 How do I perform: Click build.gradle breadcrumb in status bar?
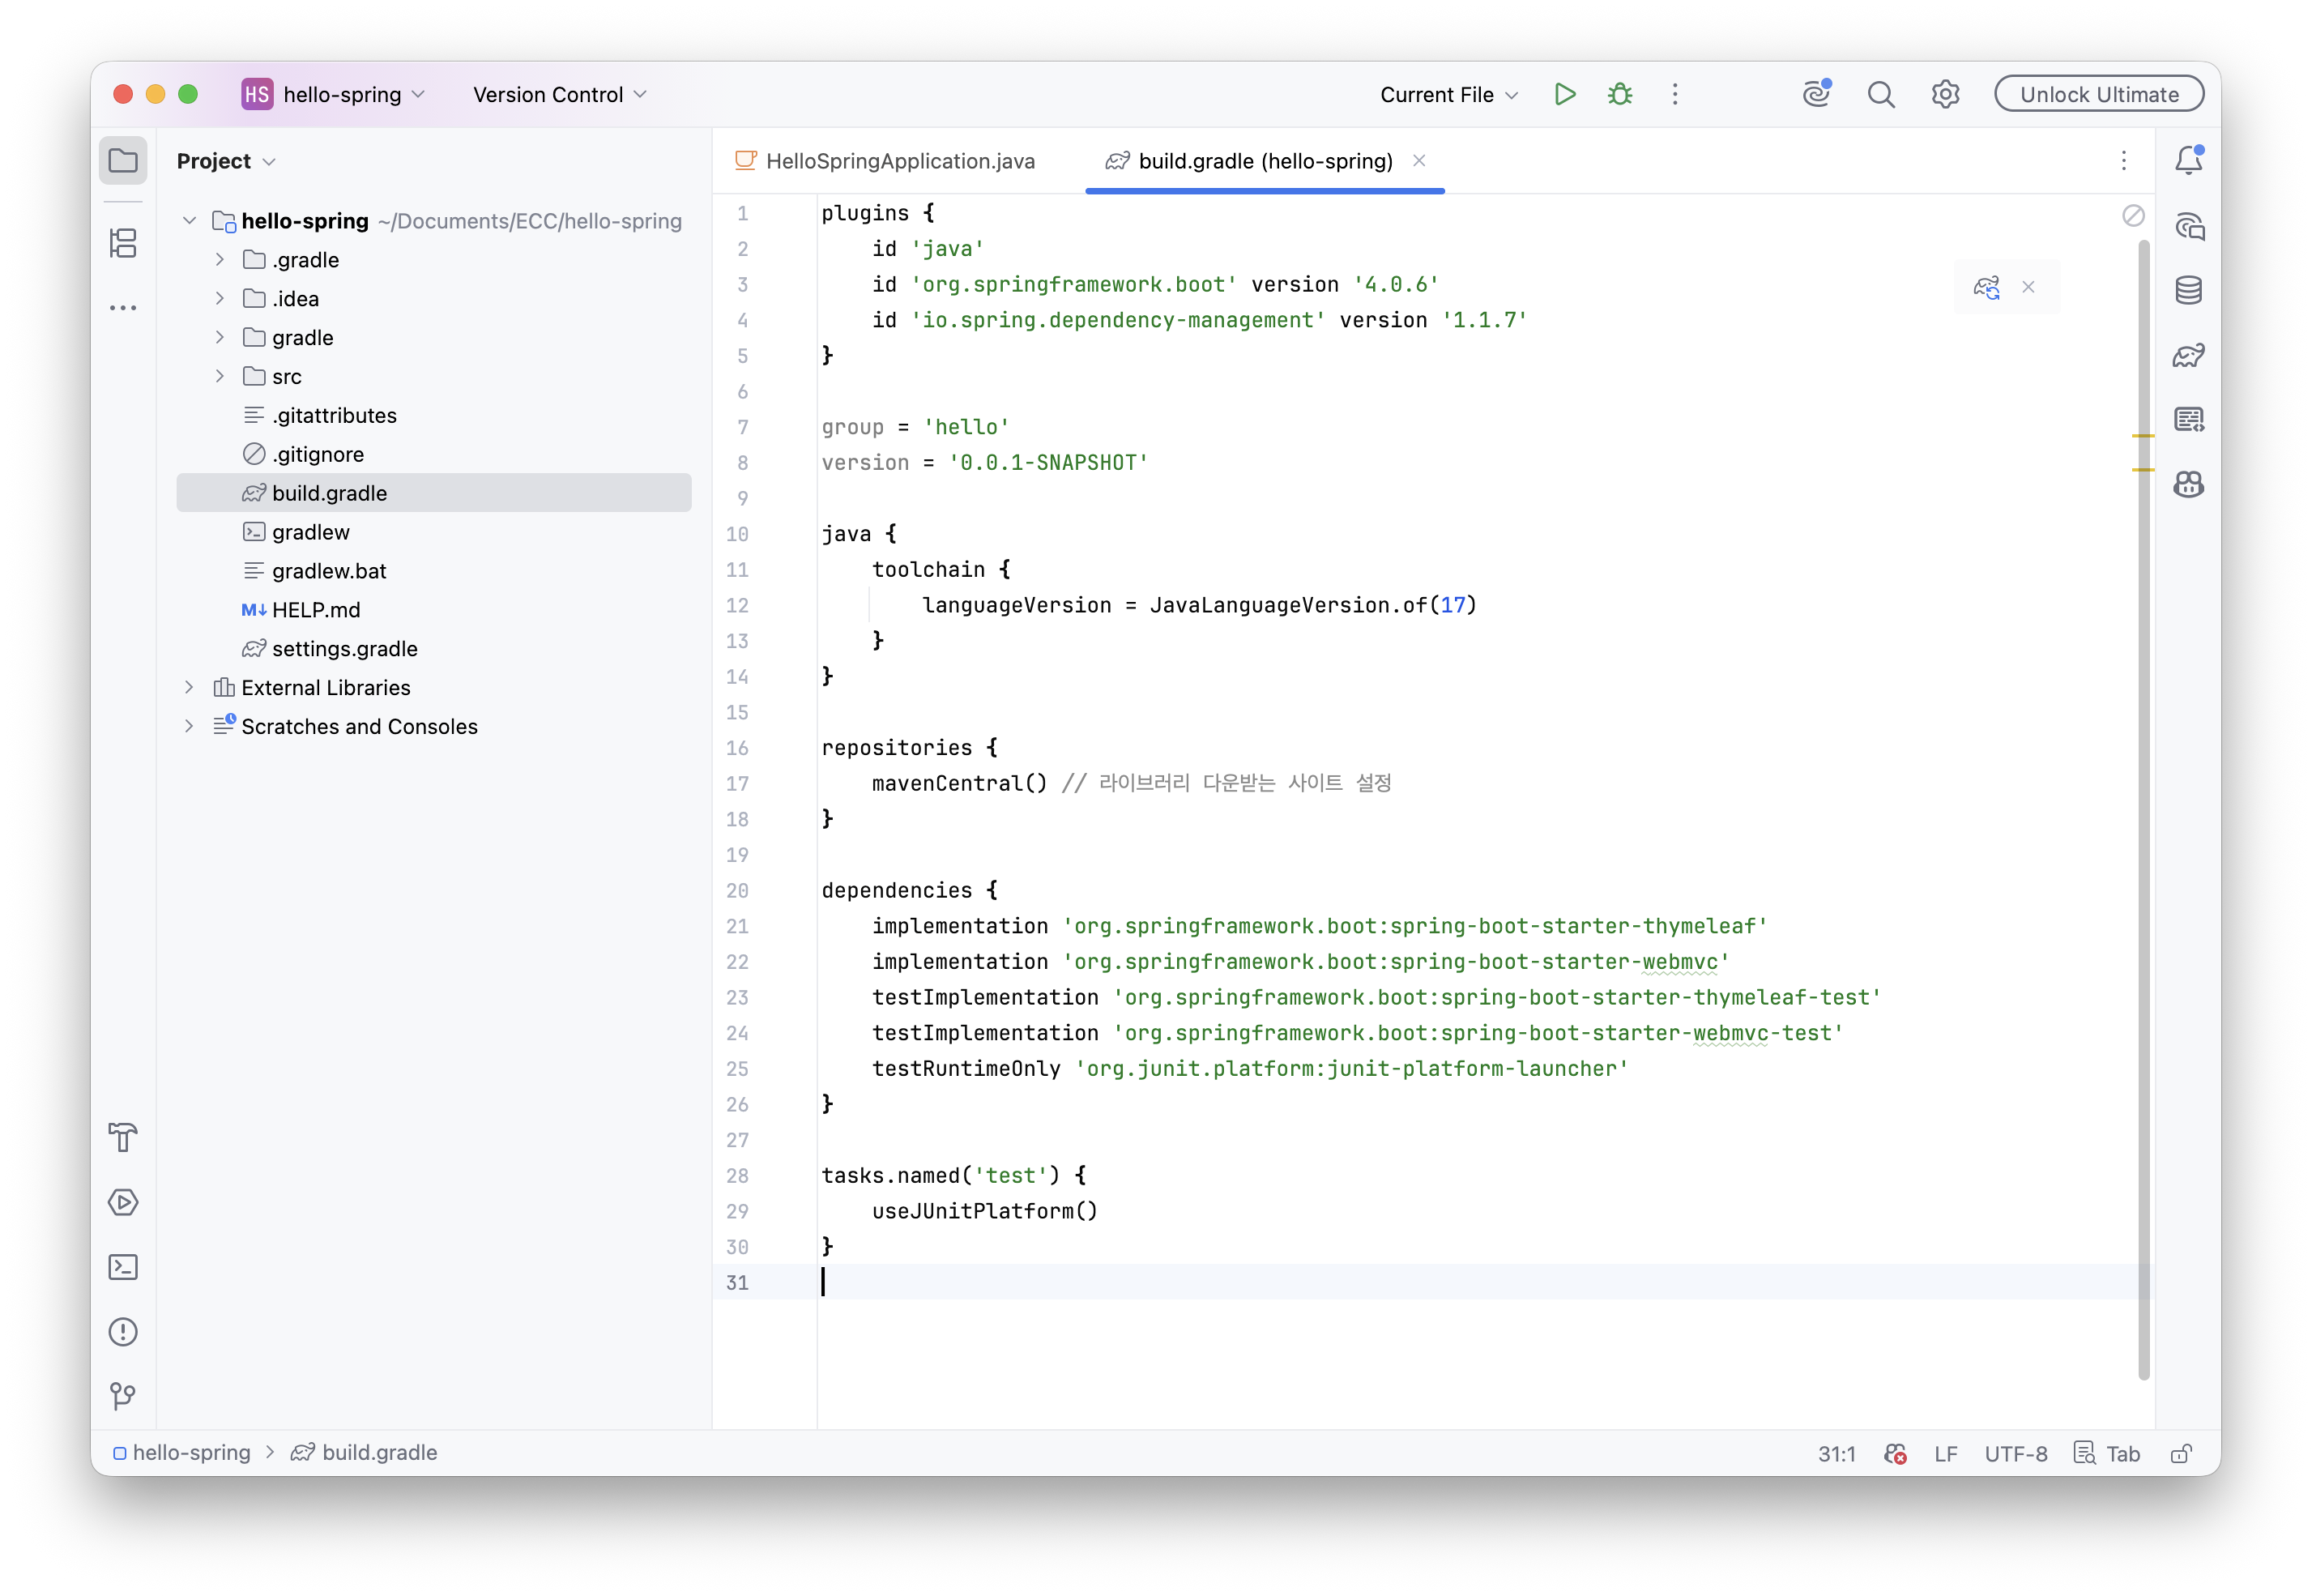(365, 1453)
